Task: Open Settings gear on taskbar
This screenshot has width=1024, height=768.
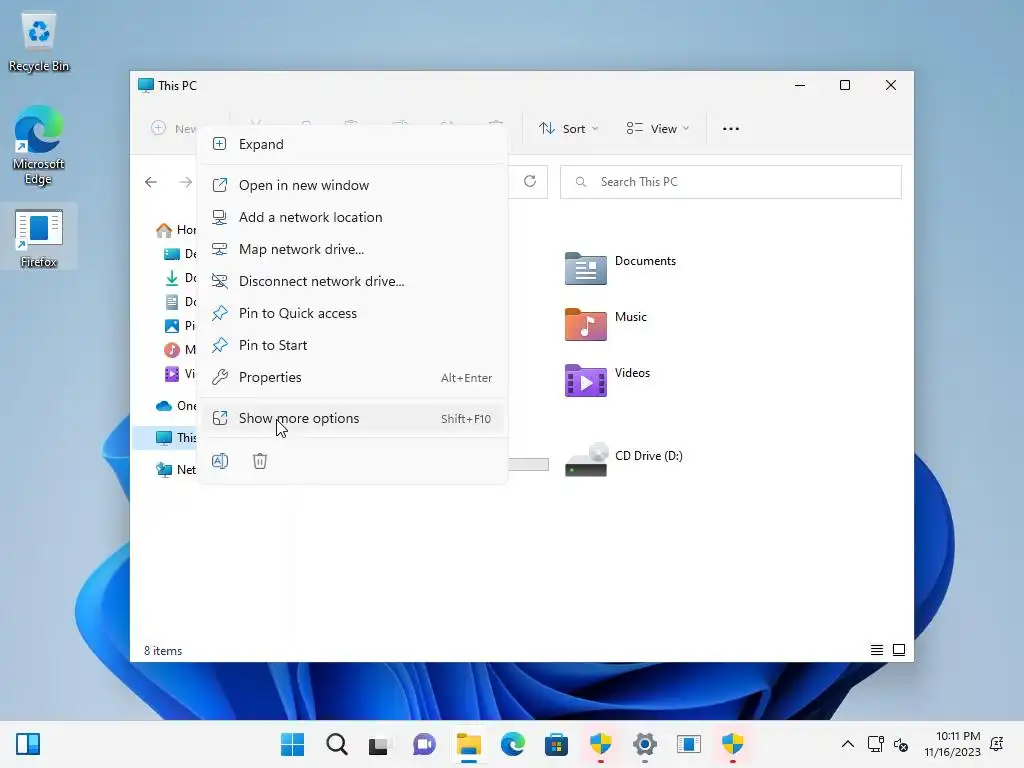Action: [x=645, y=744]
